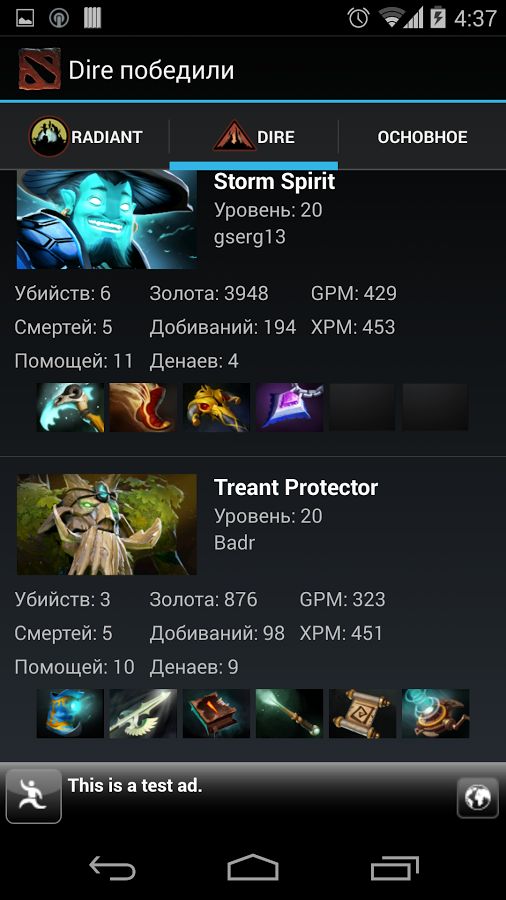Open the ОСНОВНОЕ tab
Viewport: 506px width, 900px height.
pyautogui.click(x=422, y=137)
